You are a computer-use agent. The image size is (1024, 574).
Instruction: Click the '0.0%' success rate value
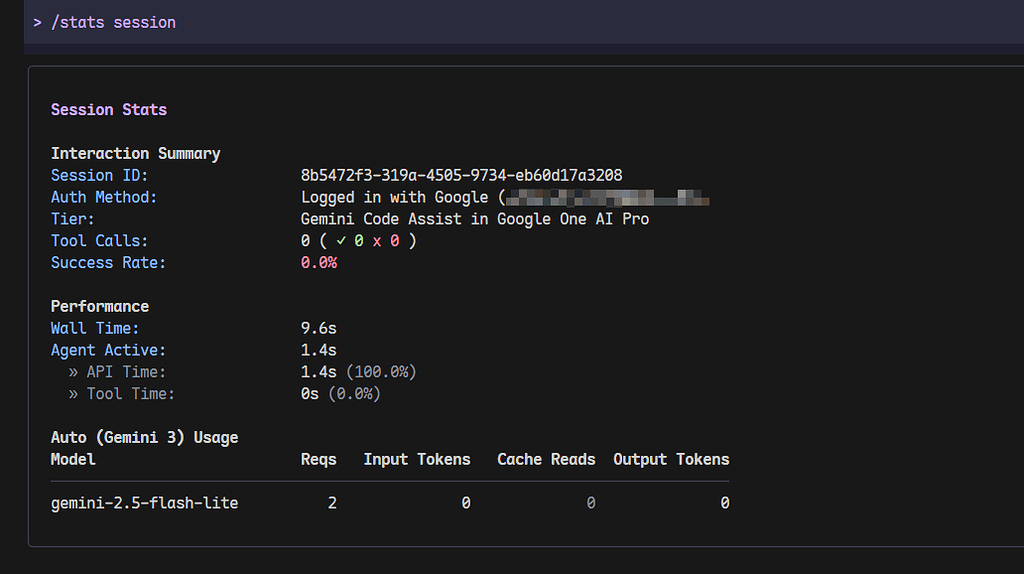[319, 263]
